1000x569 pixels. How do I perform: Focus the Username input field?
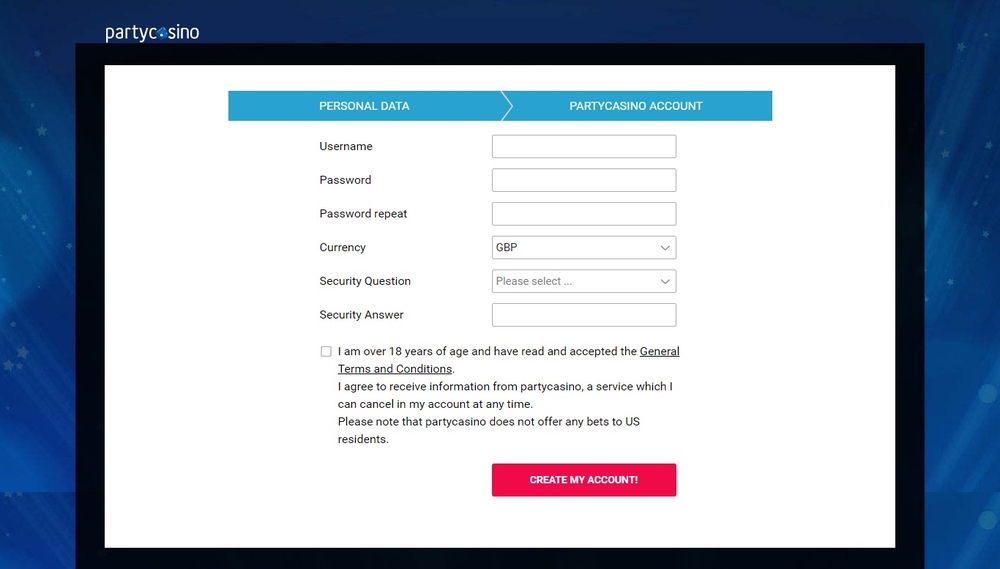click(584, 147)
